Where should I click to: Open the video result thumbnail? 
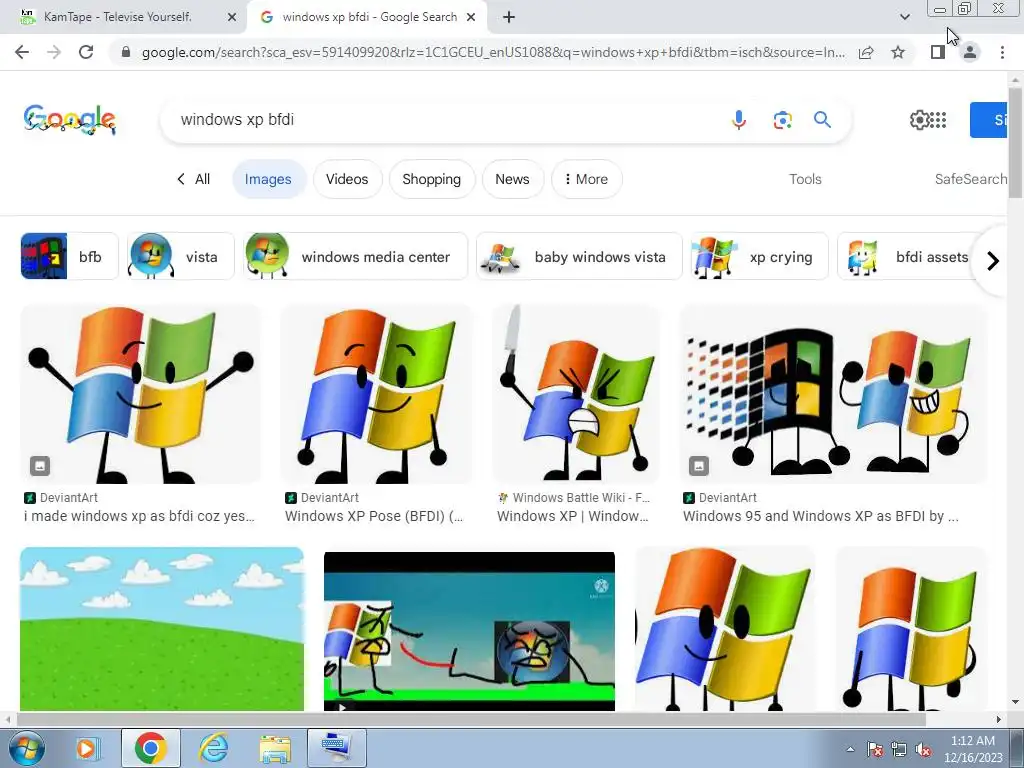pyautogui.click(x=470, y=632)
